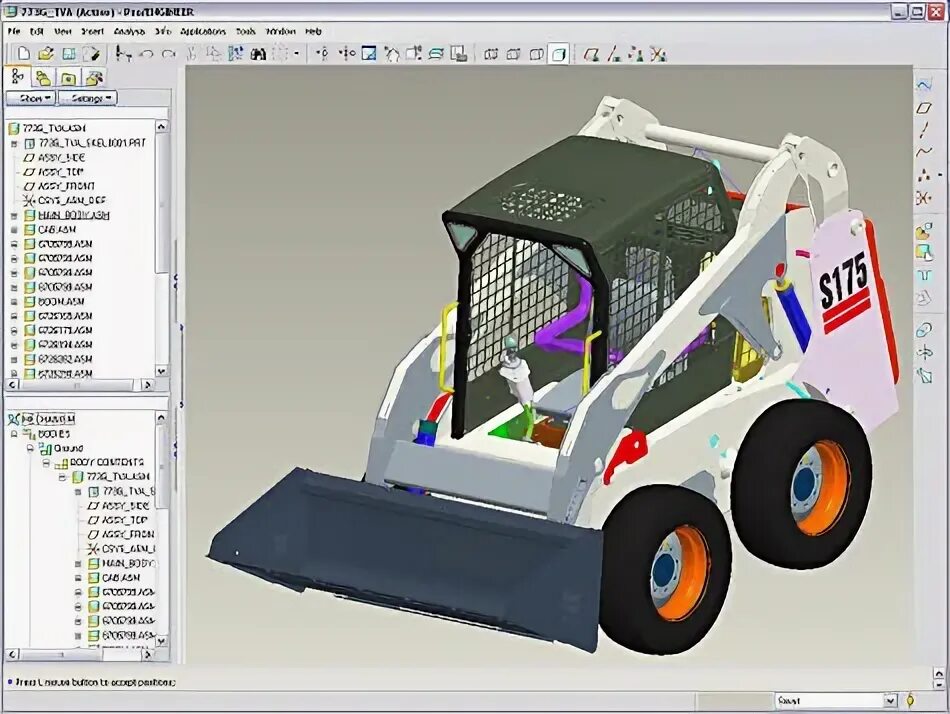950x714 pixels.
Task: Click the chain link icon in right toolbar
Action: coord(923,330)
